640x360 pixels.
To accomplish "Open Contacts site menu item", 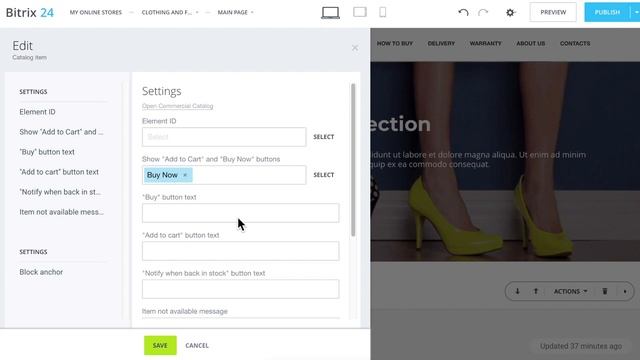I will pyautogui.click(x=575, y=43).
